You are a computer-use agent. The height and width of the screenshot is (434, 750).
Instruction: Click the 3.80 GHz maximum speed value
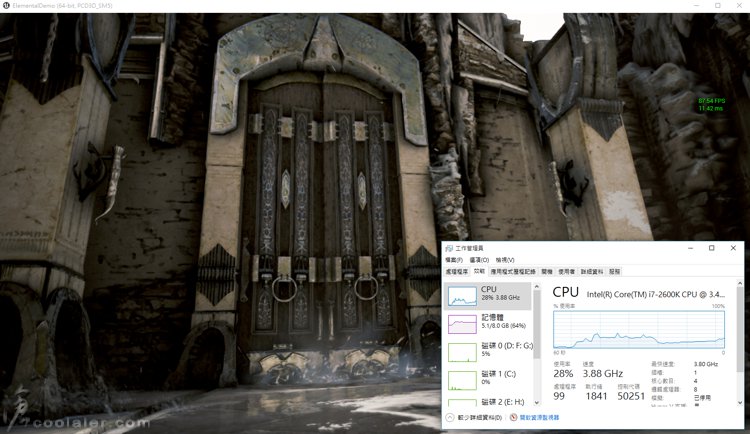click(706, 364)
